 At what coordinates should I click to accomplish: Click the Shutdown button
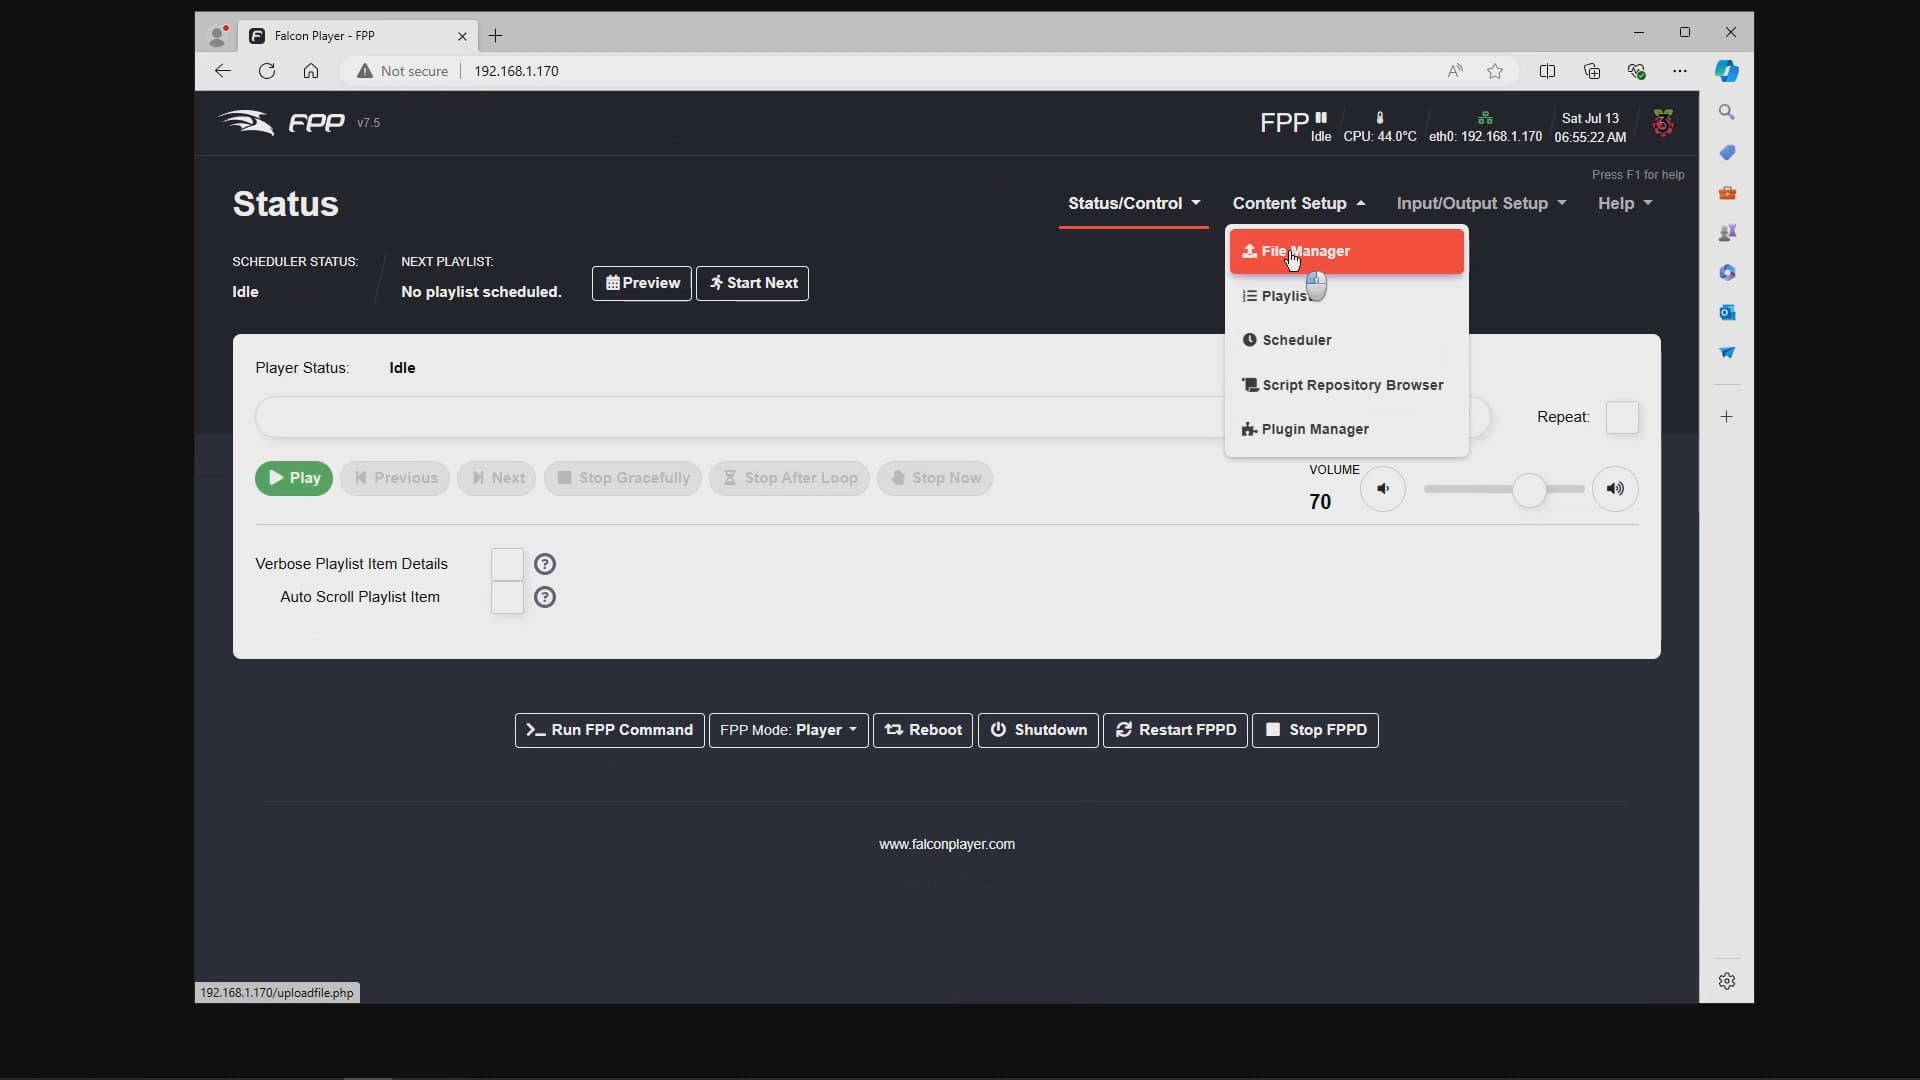pyautogui.click(x=1038, y=730)
